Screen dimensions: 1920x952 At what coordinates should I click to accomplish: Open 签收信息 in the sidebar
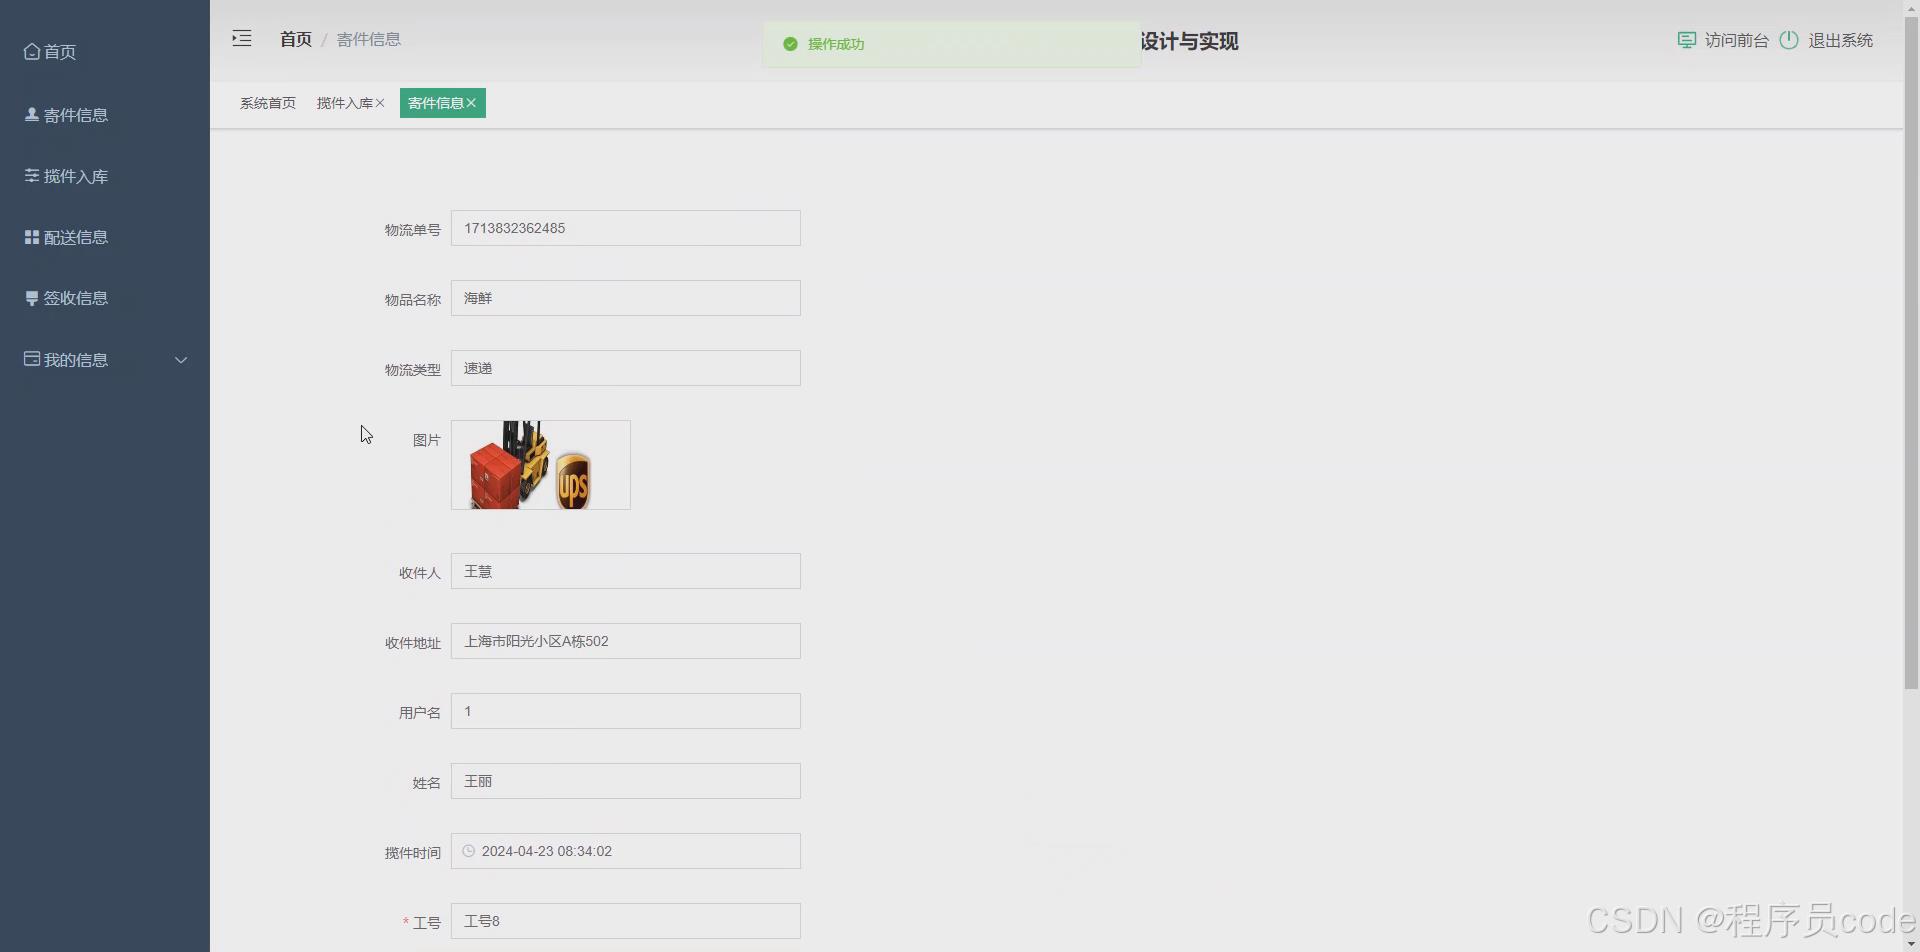(x=105, y=298)
